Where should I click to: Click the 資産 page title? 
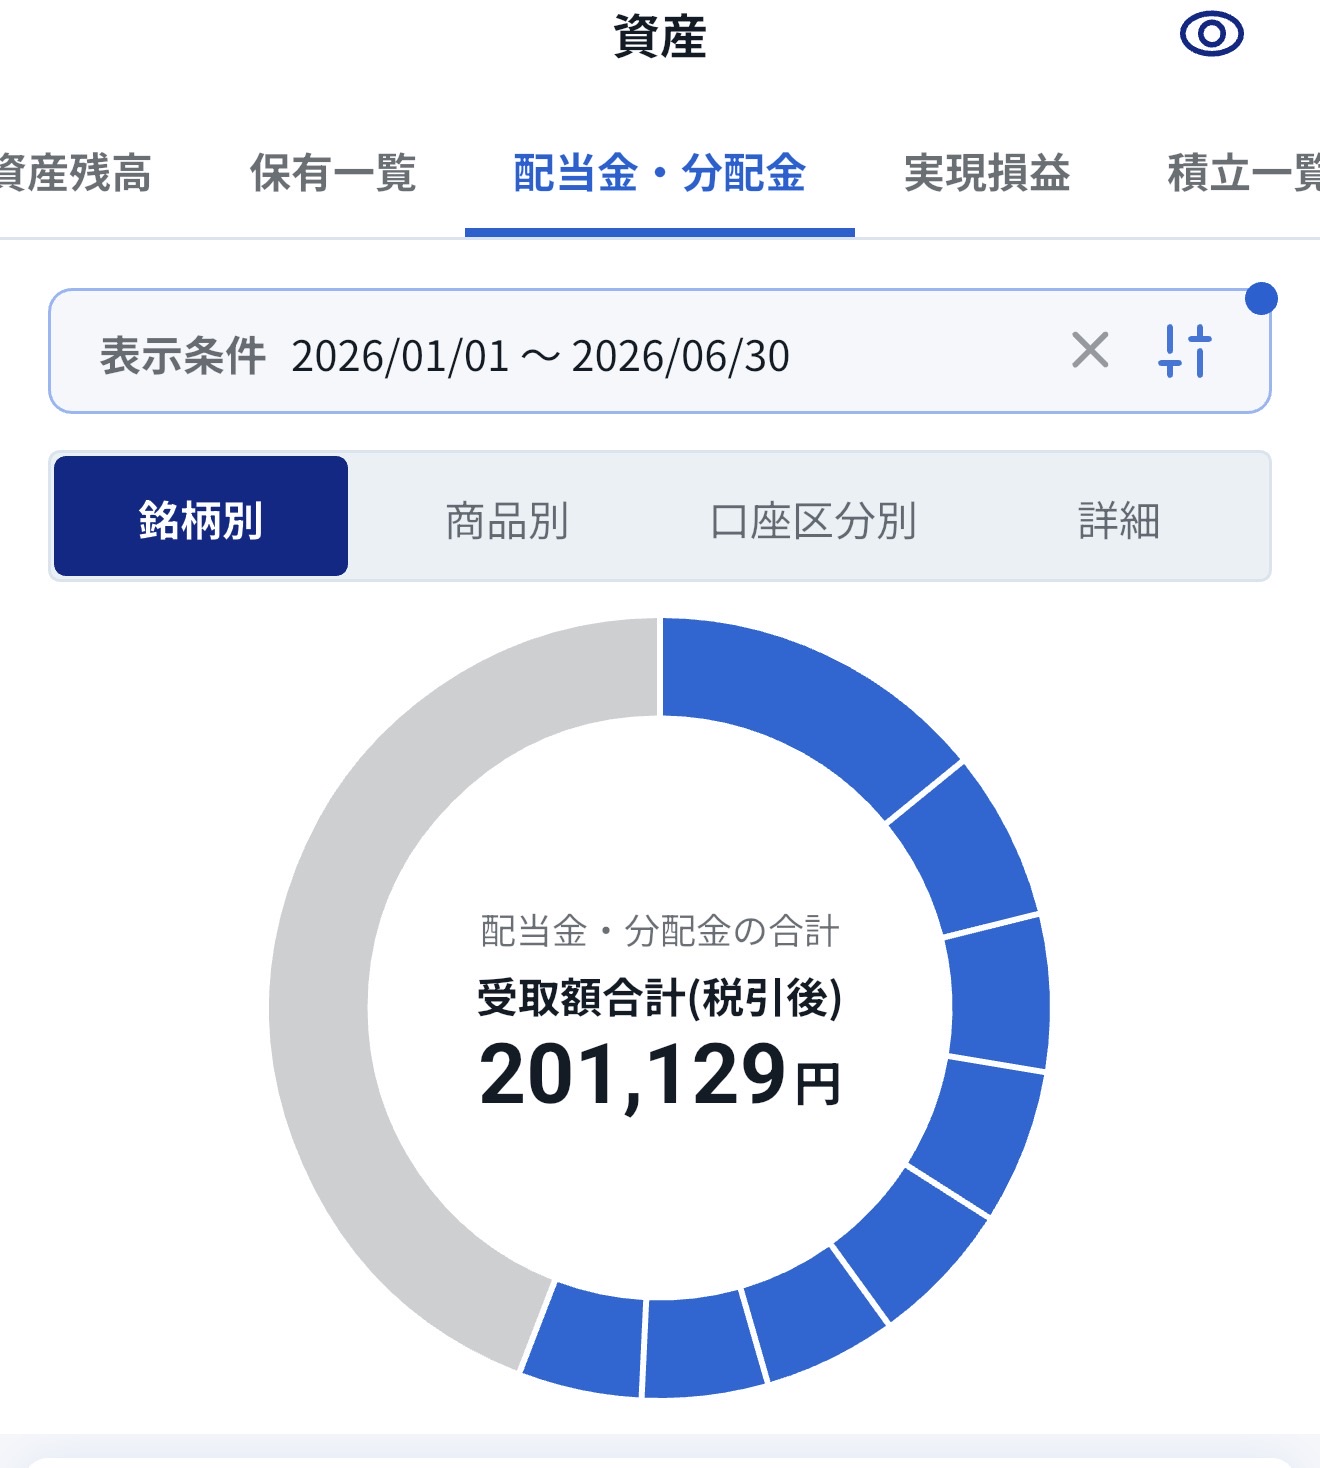[x=660, y=37]
